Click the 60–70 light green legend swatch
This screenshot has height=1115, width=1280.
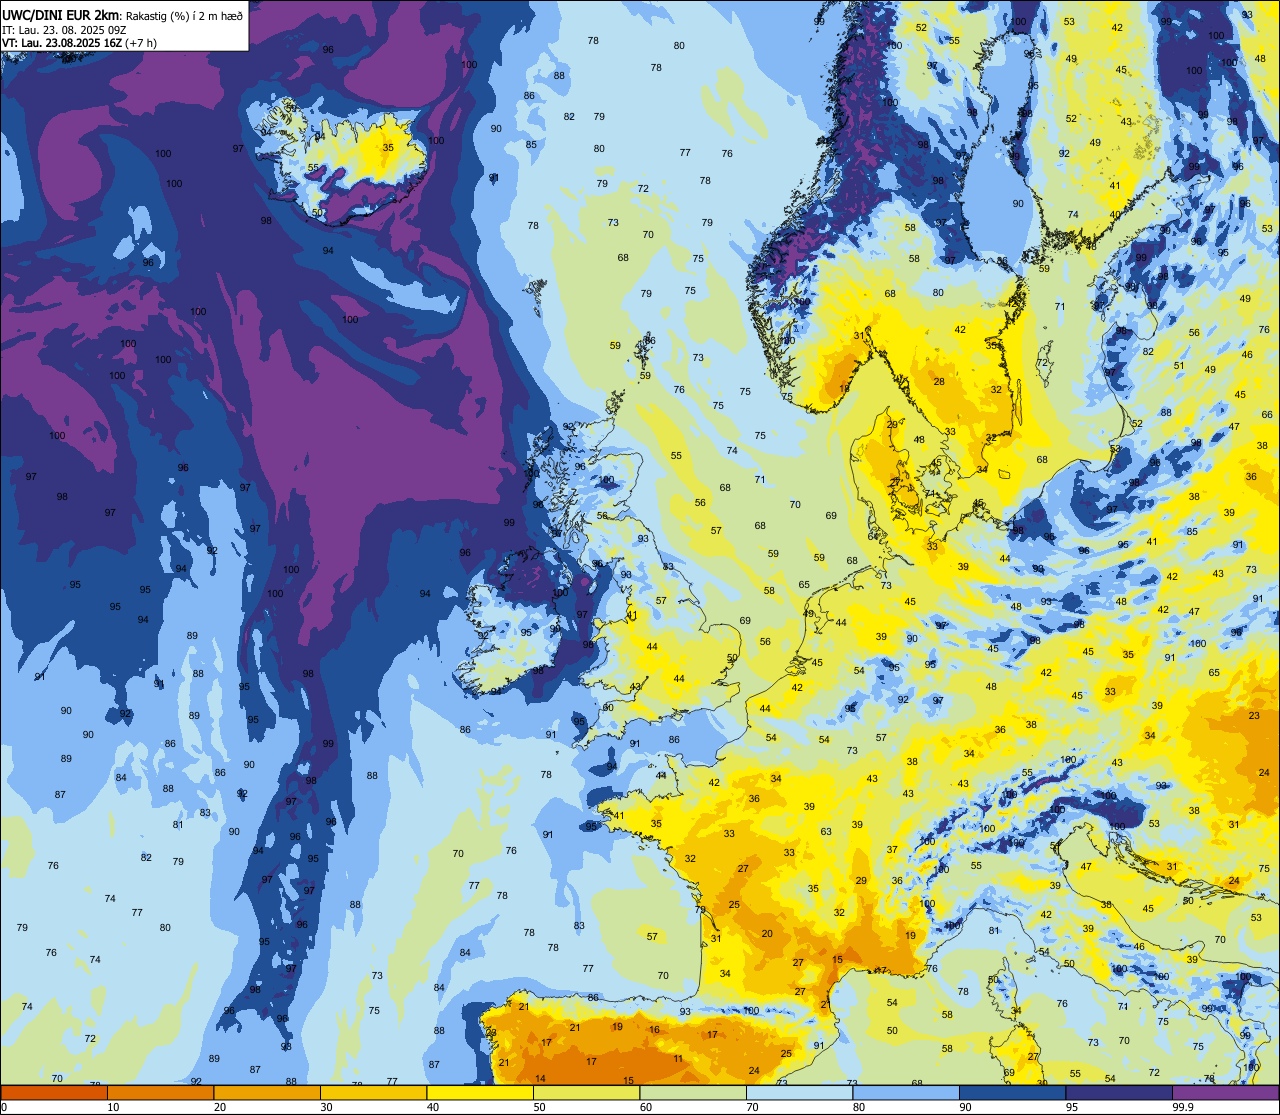coord(693,1092)
